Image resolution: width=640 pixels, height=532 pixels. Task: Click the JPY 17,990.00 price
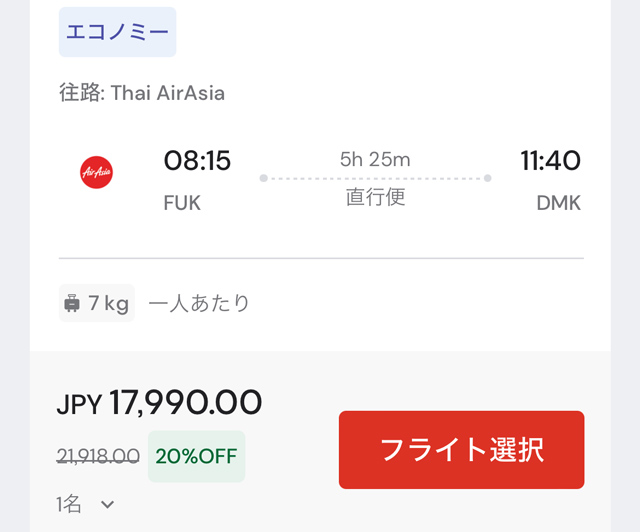[x=159, y=402]
